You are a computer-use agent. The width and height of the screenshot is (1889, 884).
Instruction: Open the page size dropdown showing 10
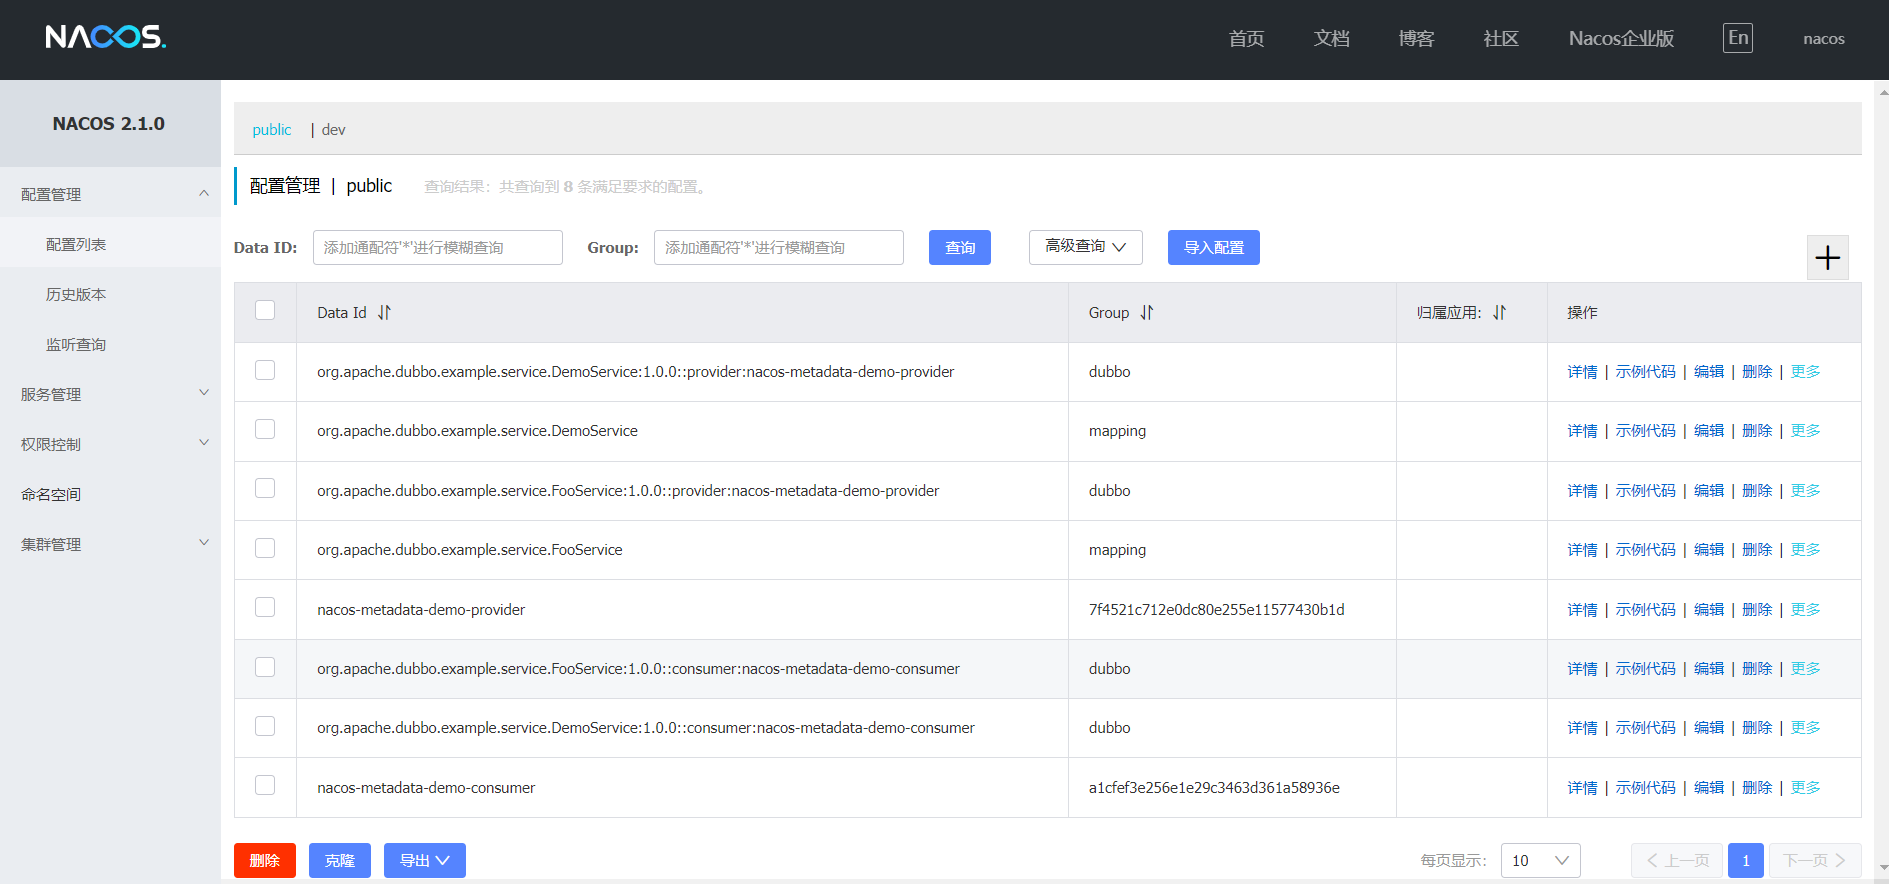(x=1540, y=860)
